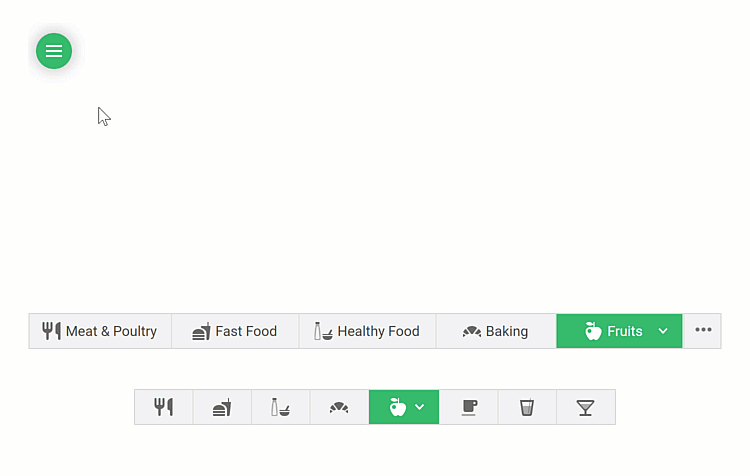Click the croissant icon beside Baking label
750x476 pixels.
472,331
